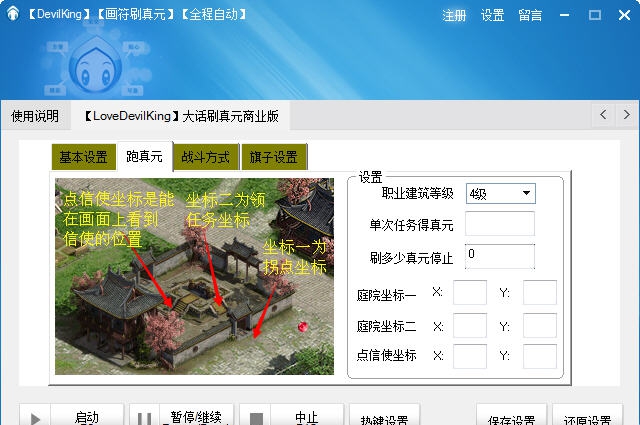
Task: Open the 注册 registration link
Action: click(454, 15)
